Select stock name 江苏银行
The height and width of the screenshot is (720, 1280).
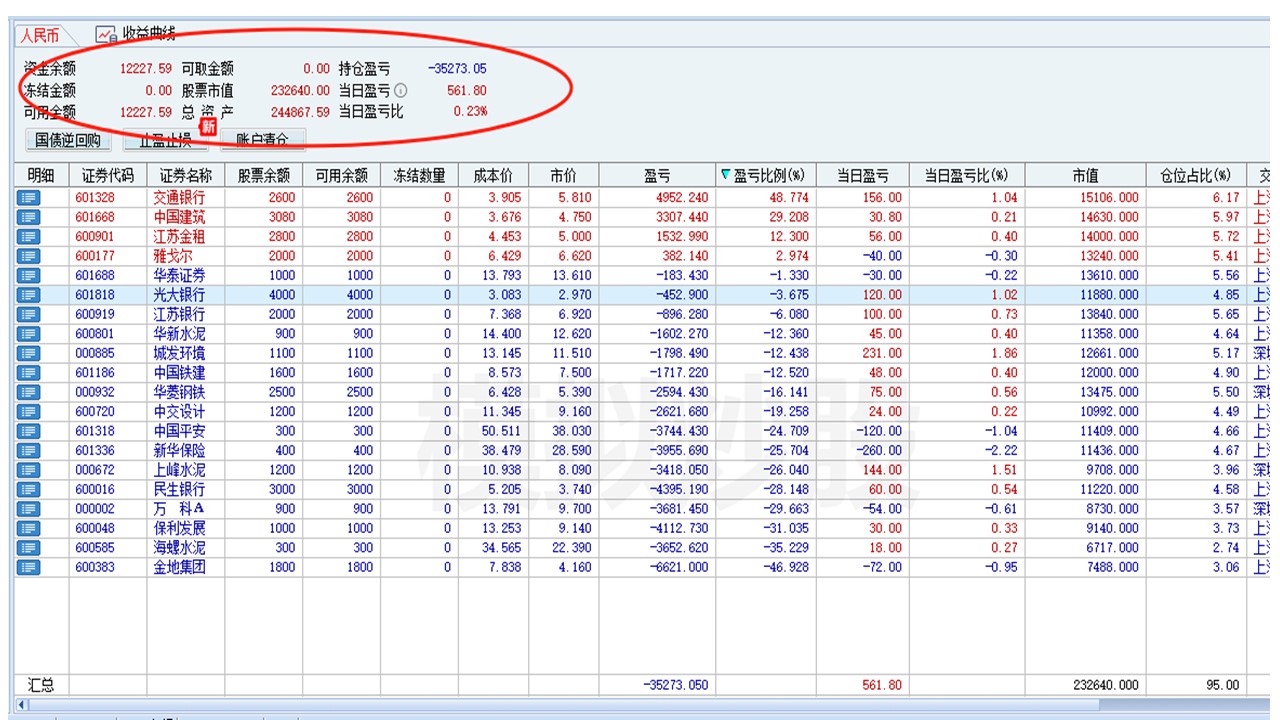point(179,314)
